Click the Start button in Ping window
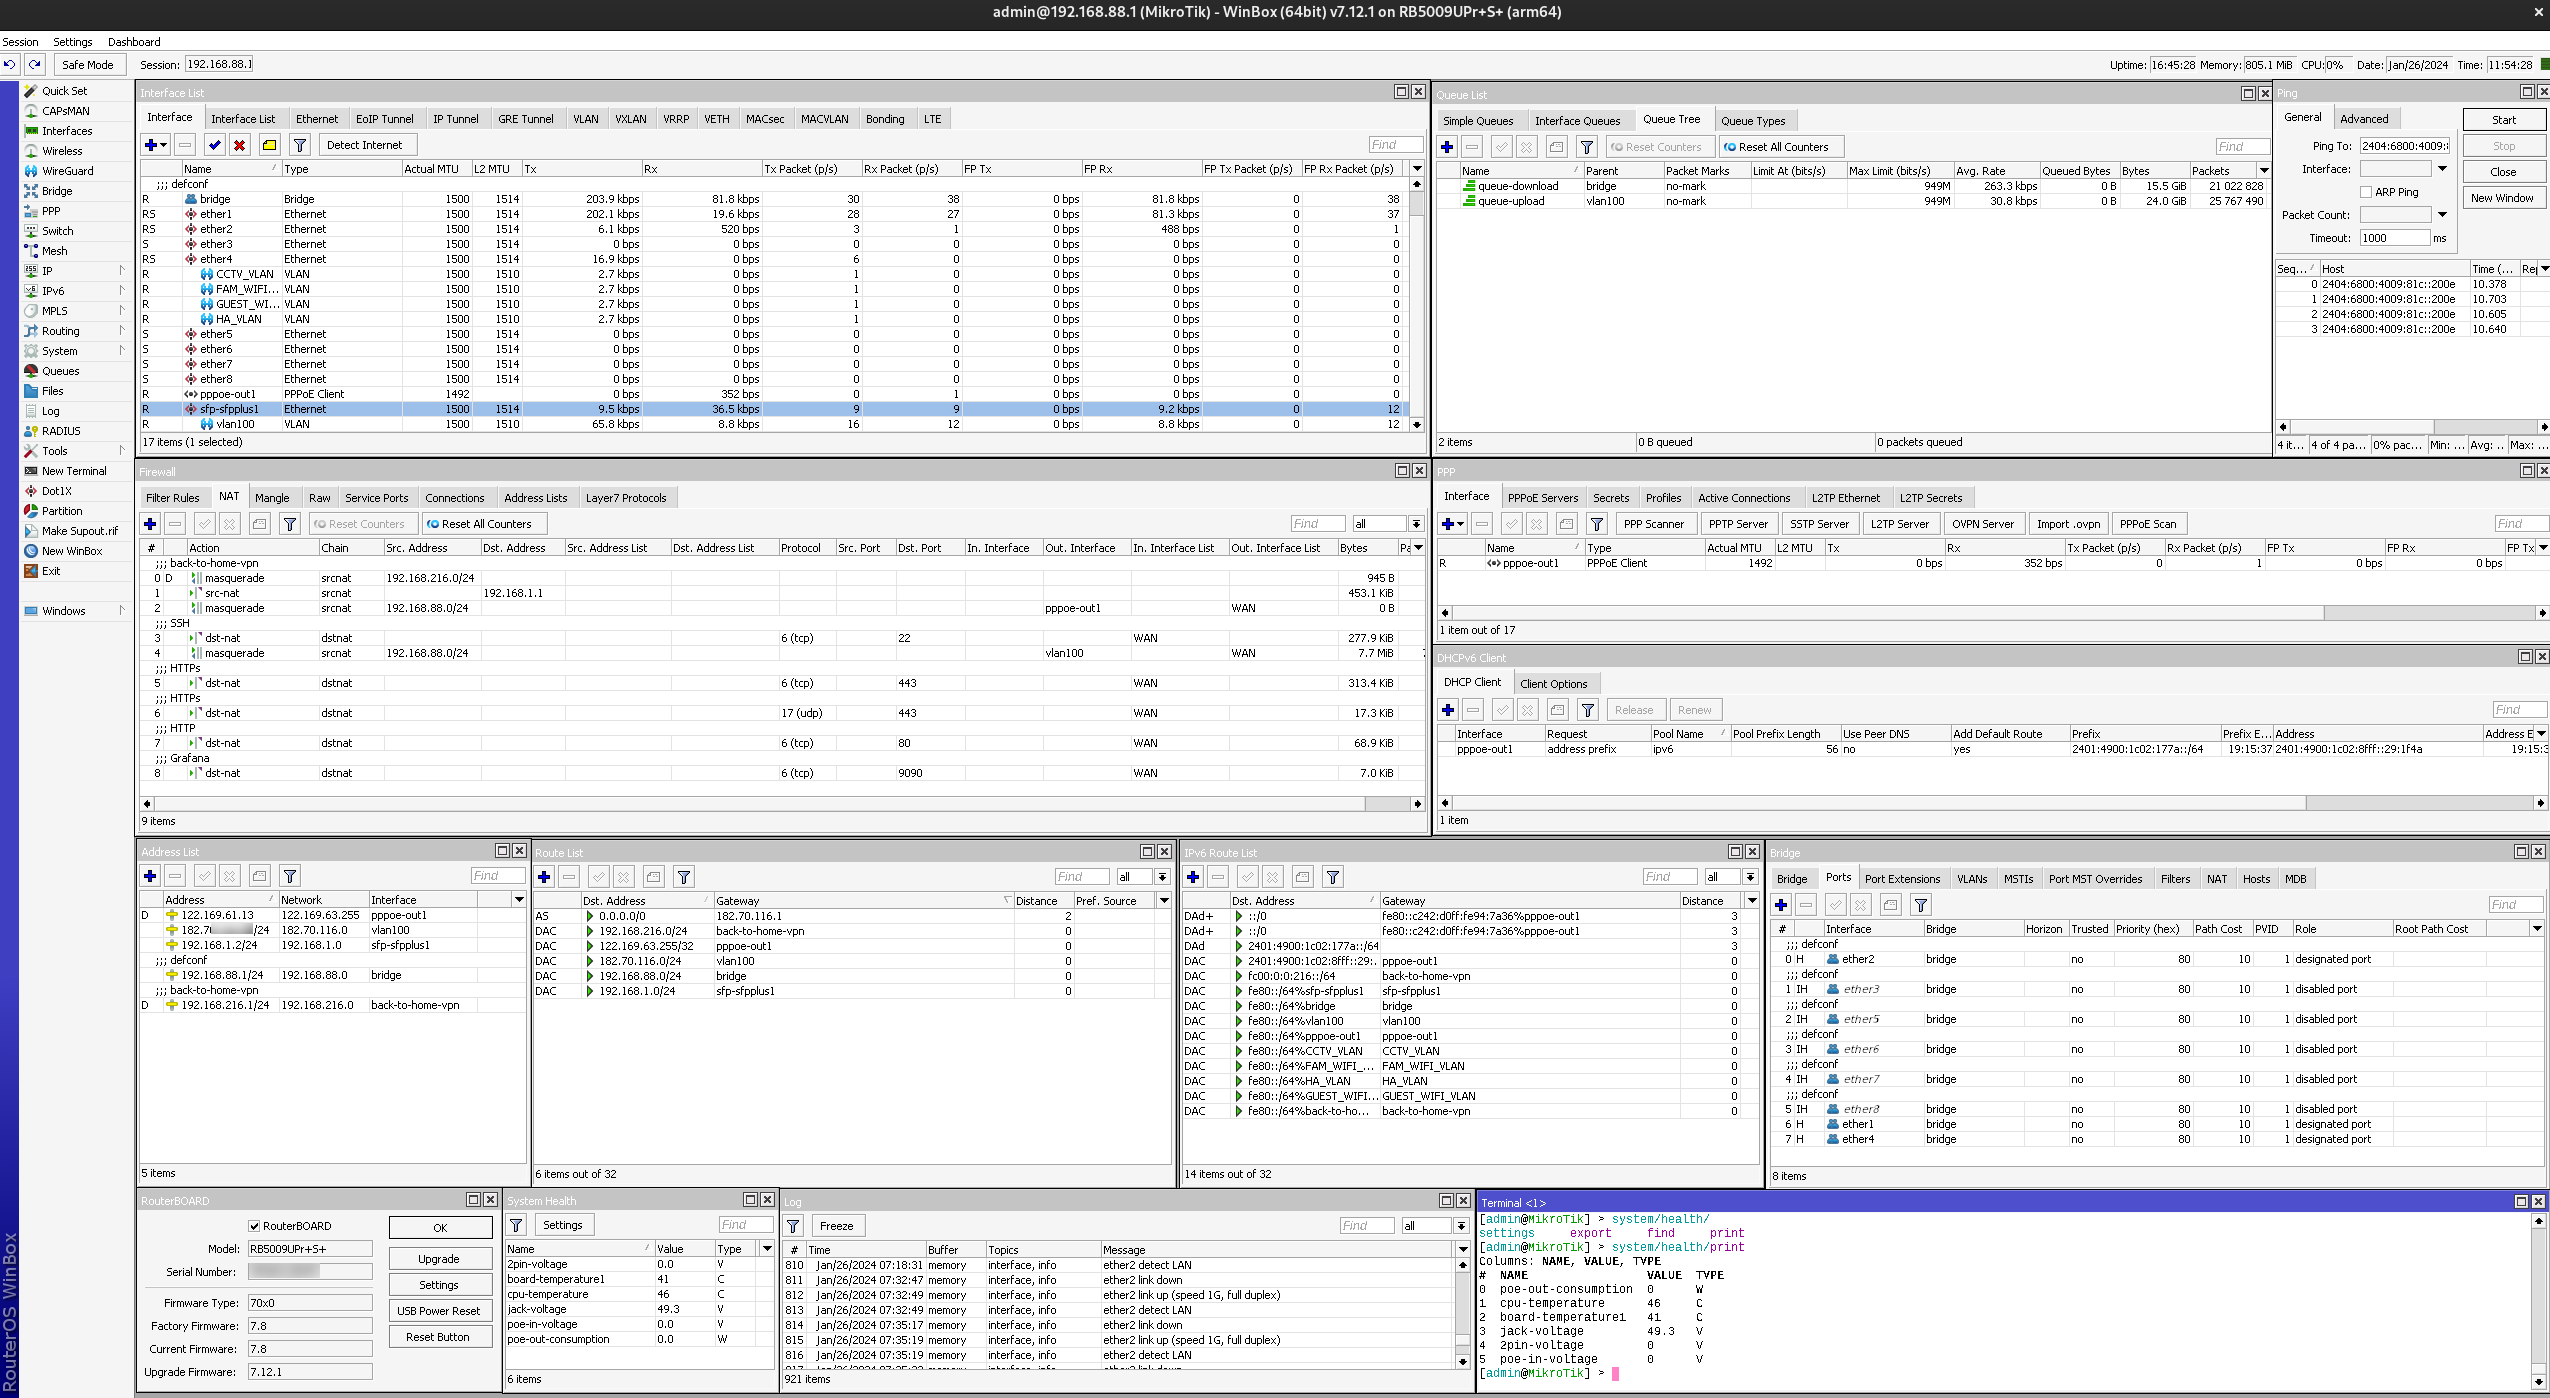The image size is (2550, 1398). [x=2503, y=120]
